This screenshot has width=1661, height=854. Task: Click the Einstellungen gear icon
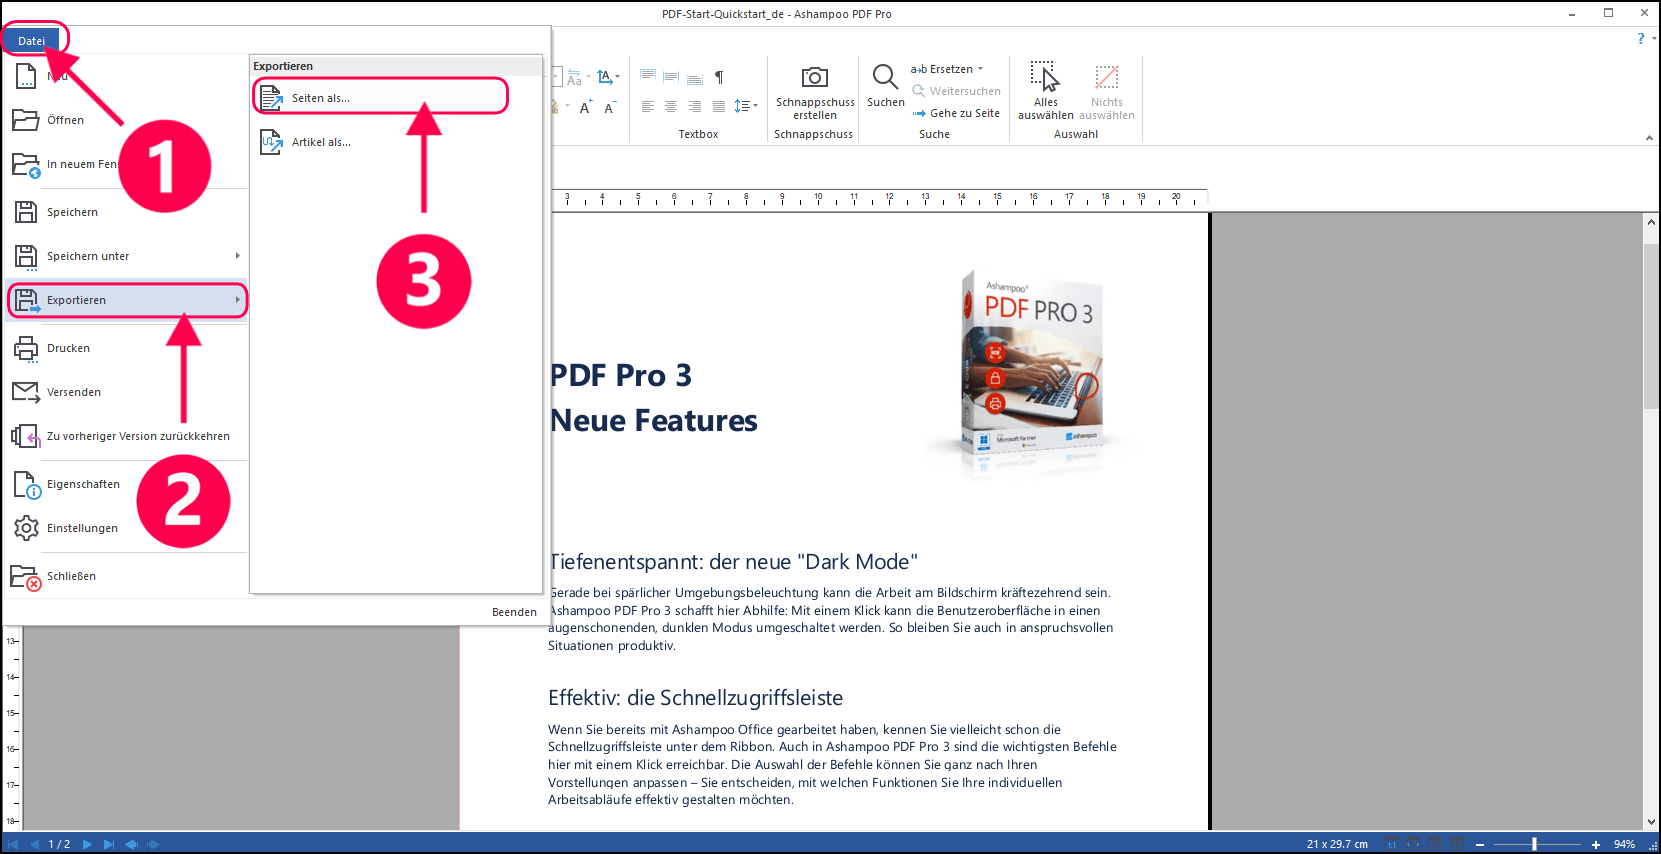click(x=26, y=528)
